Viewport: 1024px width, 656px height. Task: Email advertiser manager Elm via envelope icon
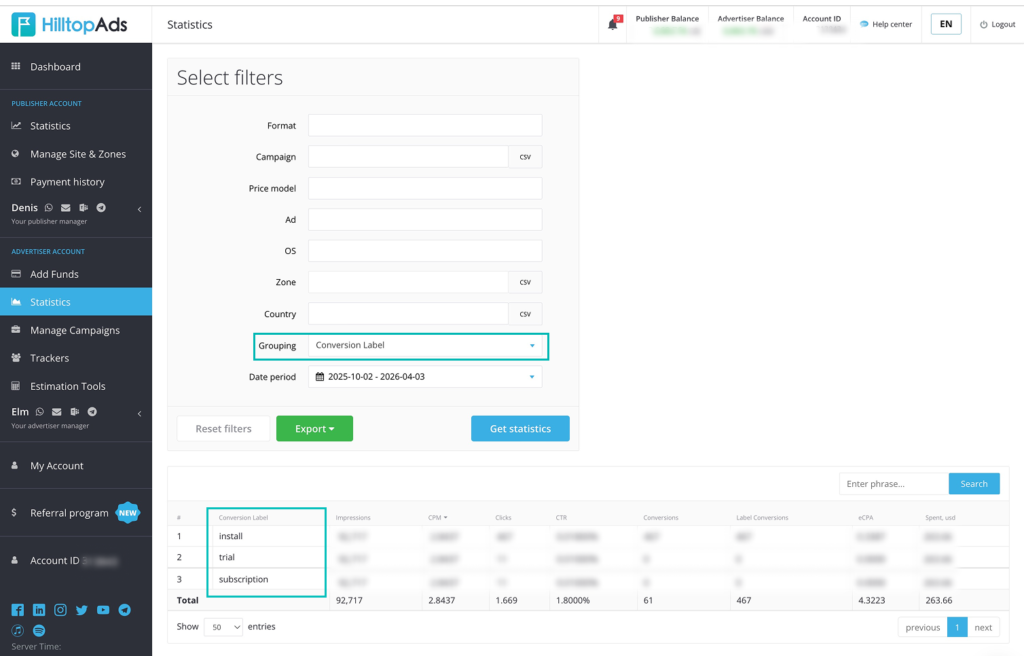click(x=57, y=412)
